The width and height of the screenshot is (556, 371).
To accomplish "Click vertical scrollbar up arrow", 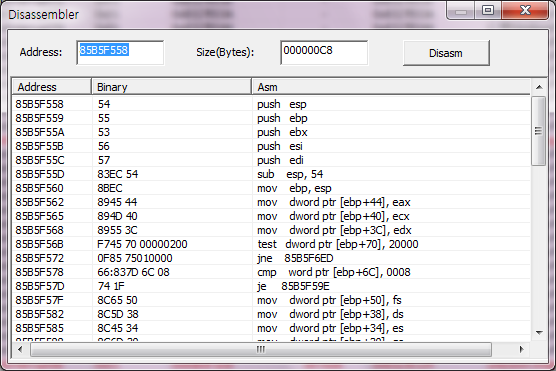I will 539,87.
